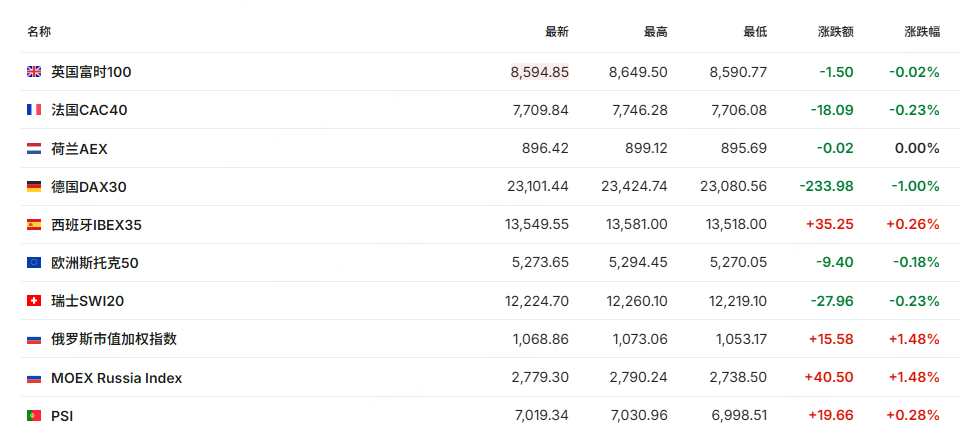Click the Netherlands flag icon
The height and width of the screenshot is (433, 960).
(x=34, y=148)
